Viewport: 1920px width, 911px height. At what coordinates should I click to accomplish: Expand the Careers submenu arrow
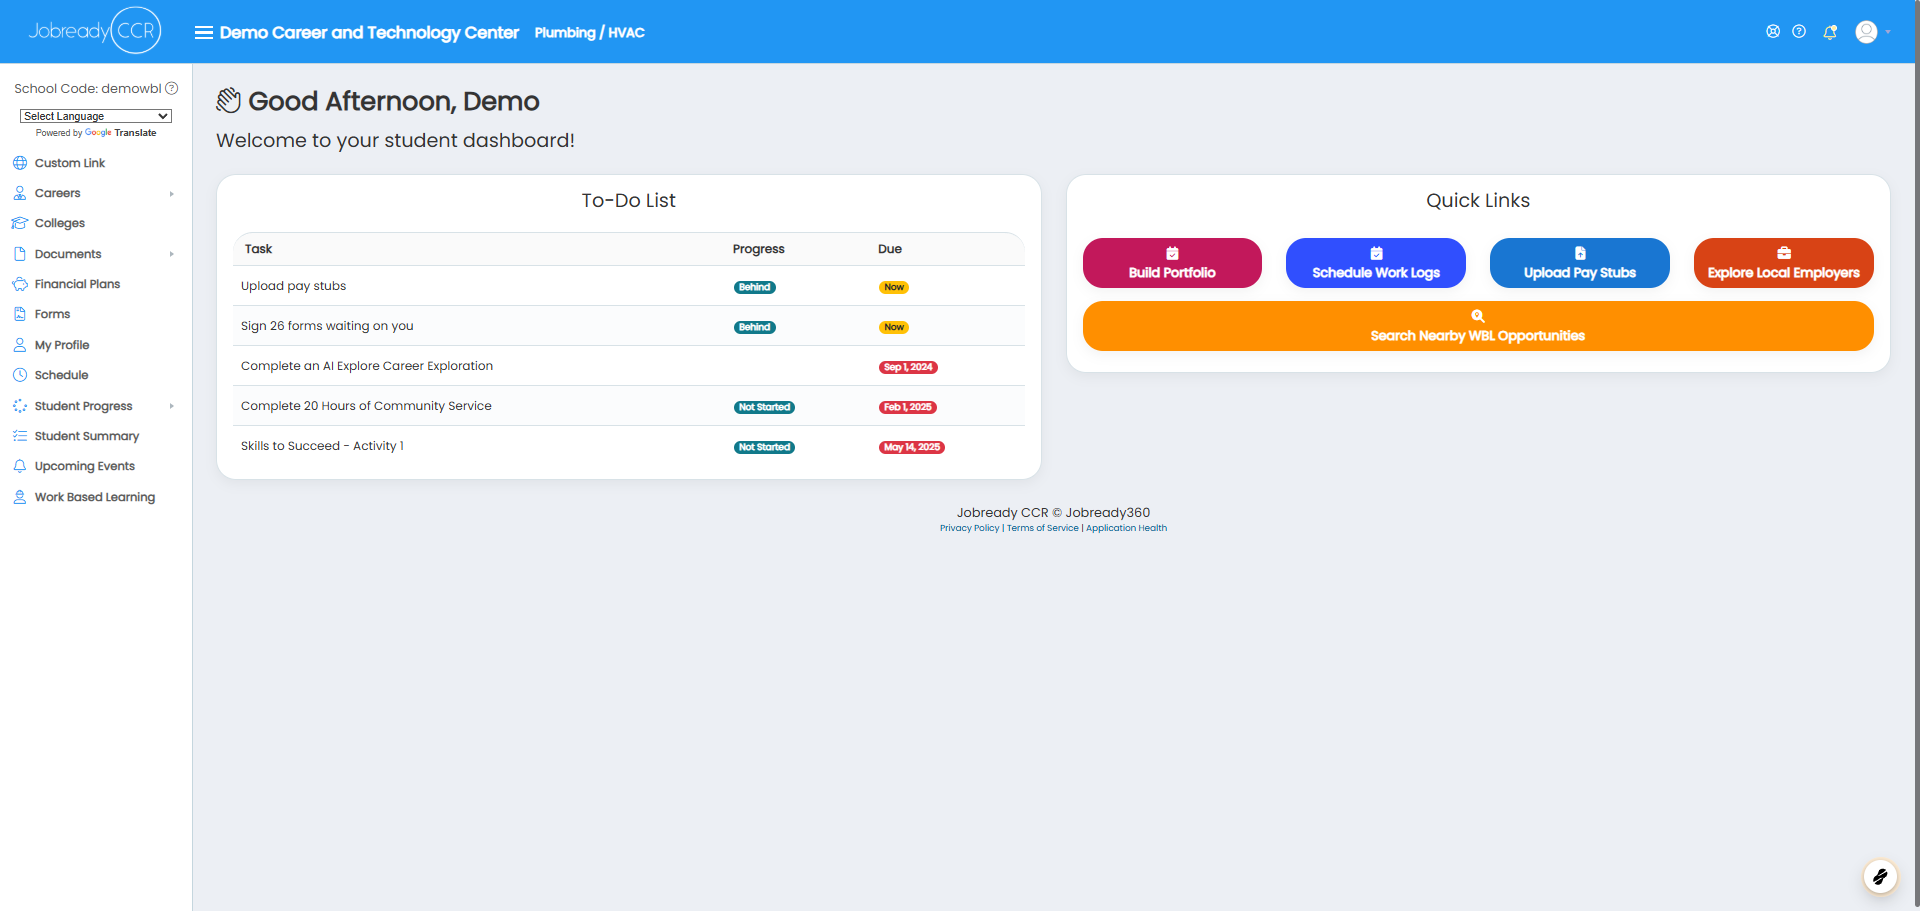click(172, 194)
